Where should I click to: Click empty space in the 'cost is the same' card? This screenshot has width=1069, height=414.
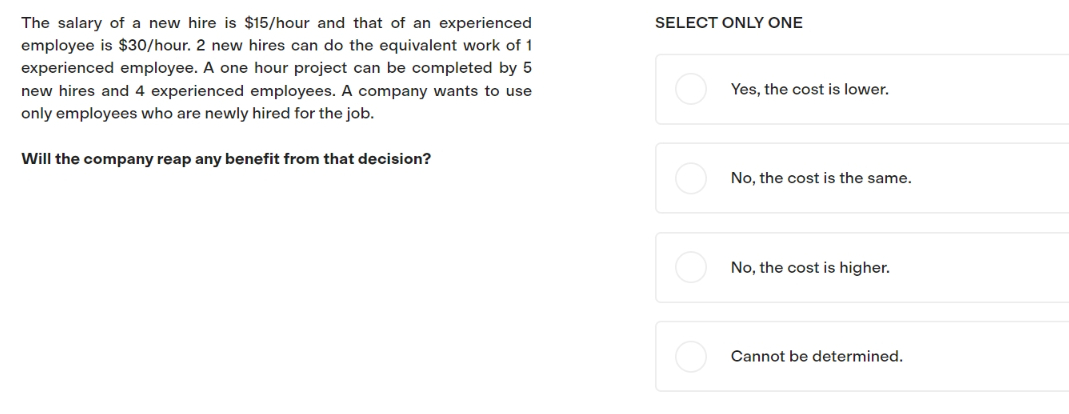pyautogui.click(x=989, y=178)
